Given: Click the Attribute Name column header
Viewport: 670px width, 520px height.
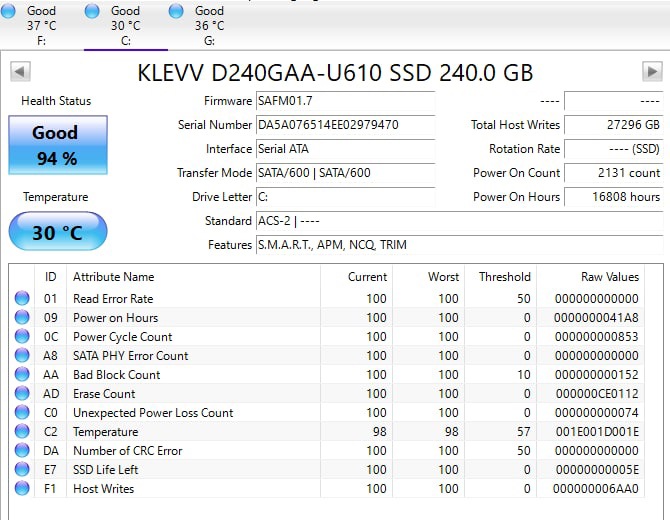Looking at the screenshot, I should coord(193,277).
